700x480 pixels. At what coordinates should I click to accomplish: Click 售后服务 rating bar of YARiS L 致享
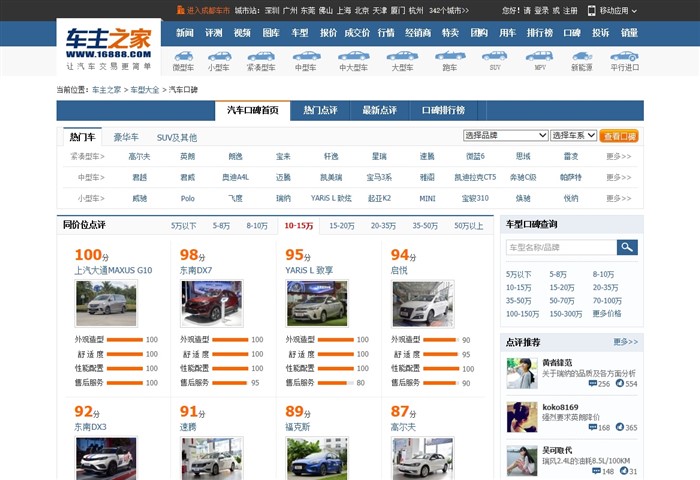pyautogui.click(x=336, y=383)
